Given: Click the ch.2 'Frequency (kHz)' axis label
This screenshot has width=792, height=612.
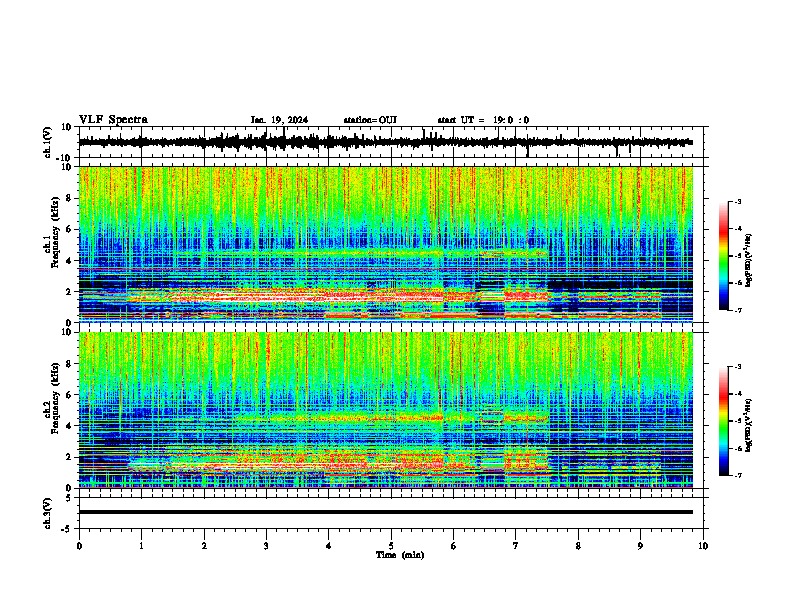Looking at the screenshot, I should tap(55, 398).
